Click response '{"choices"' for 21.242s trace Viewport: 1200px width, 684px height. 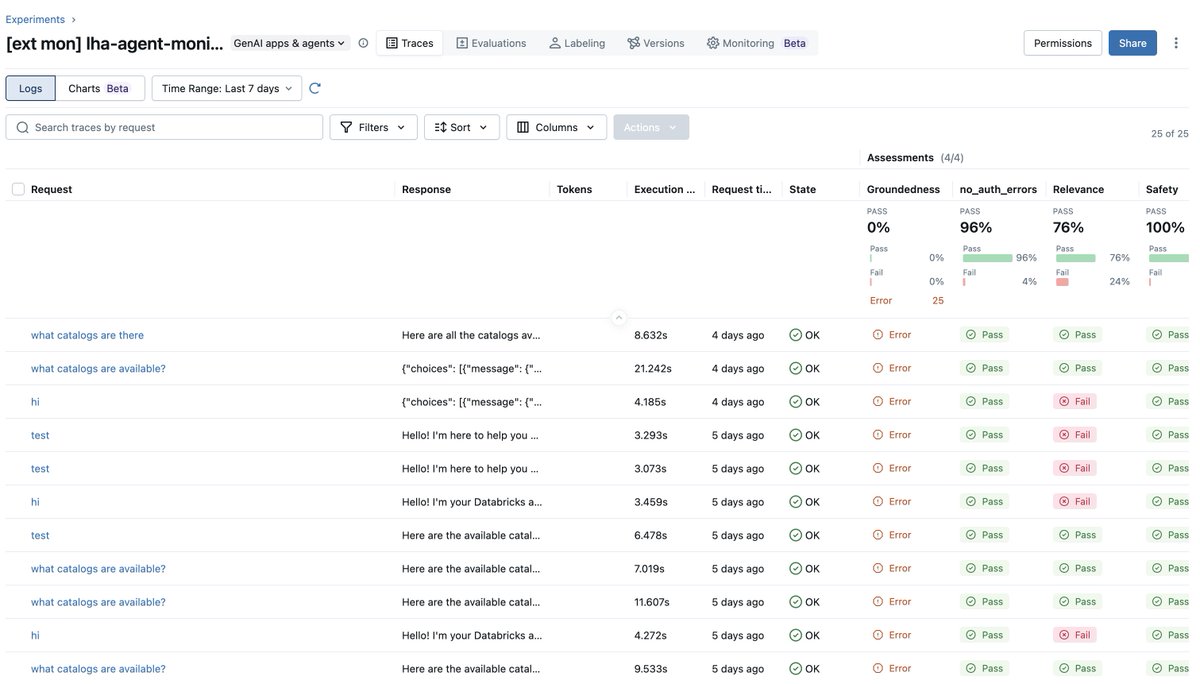click(471, 368)
